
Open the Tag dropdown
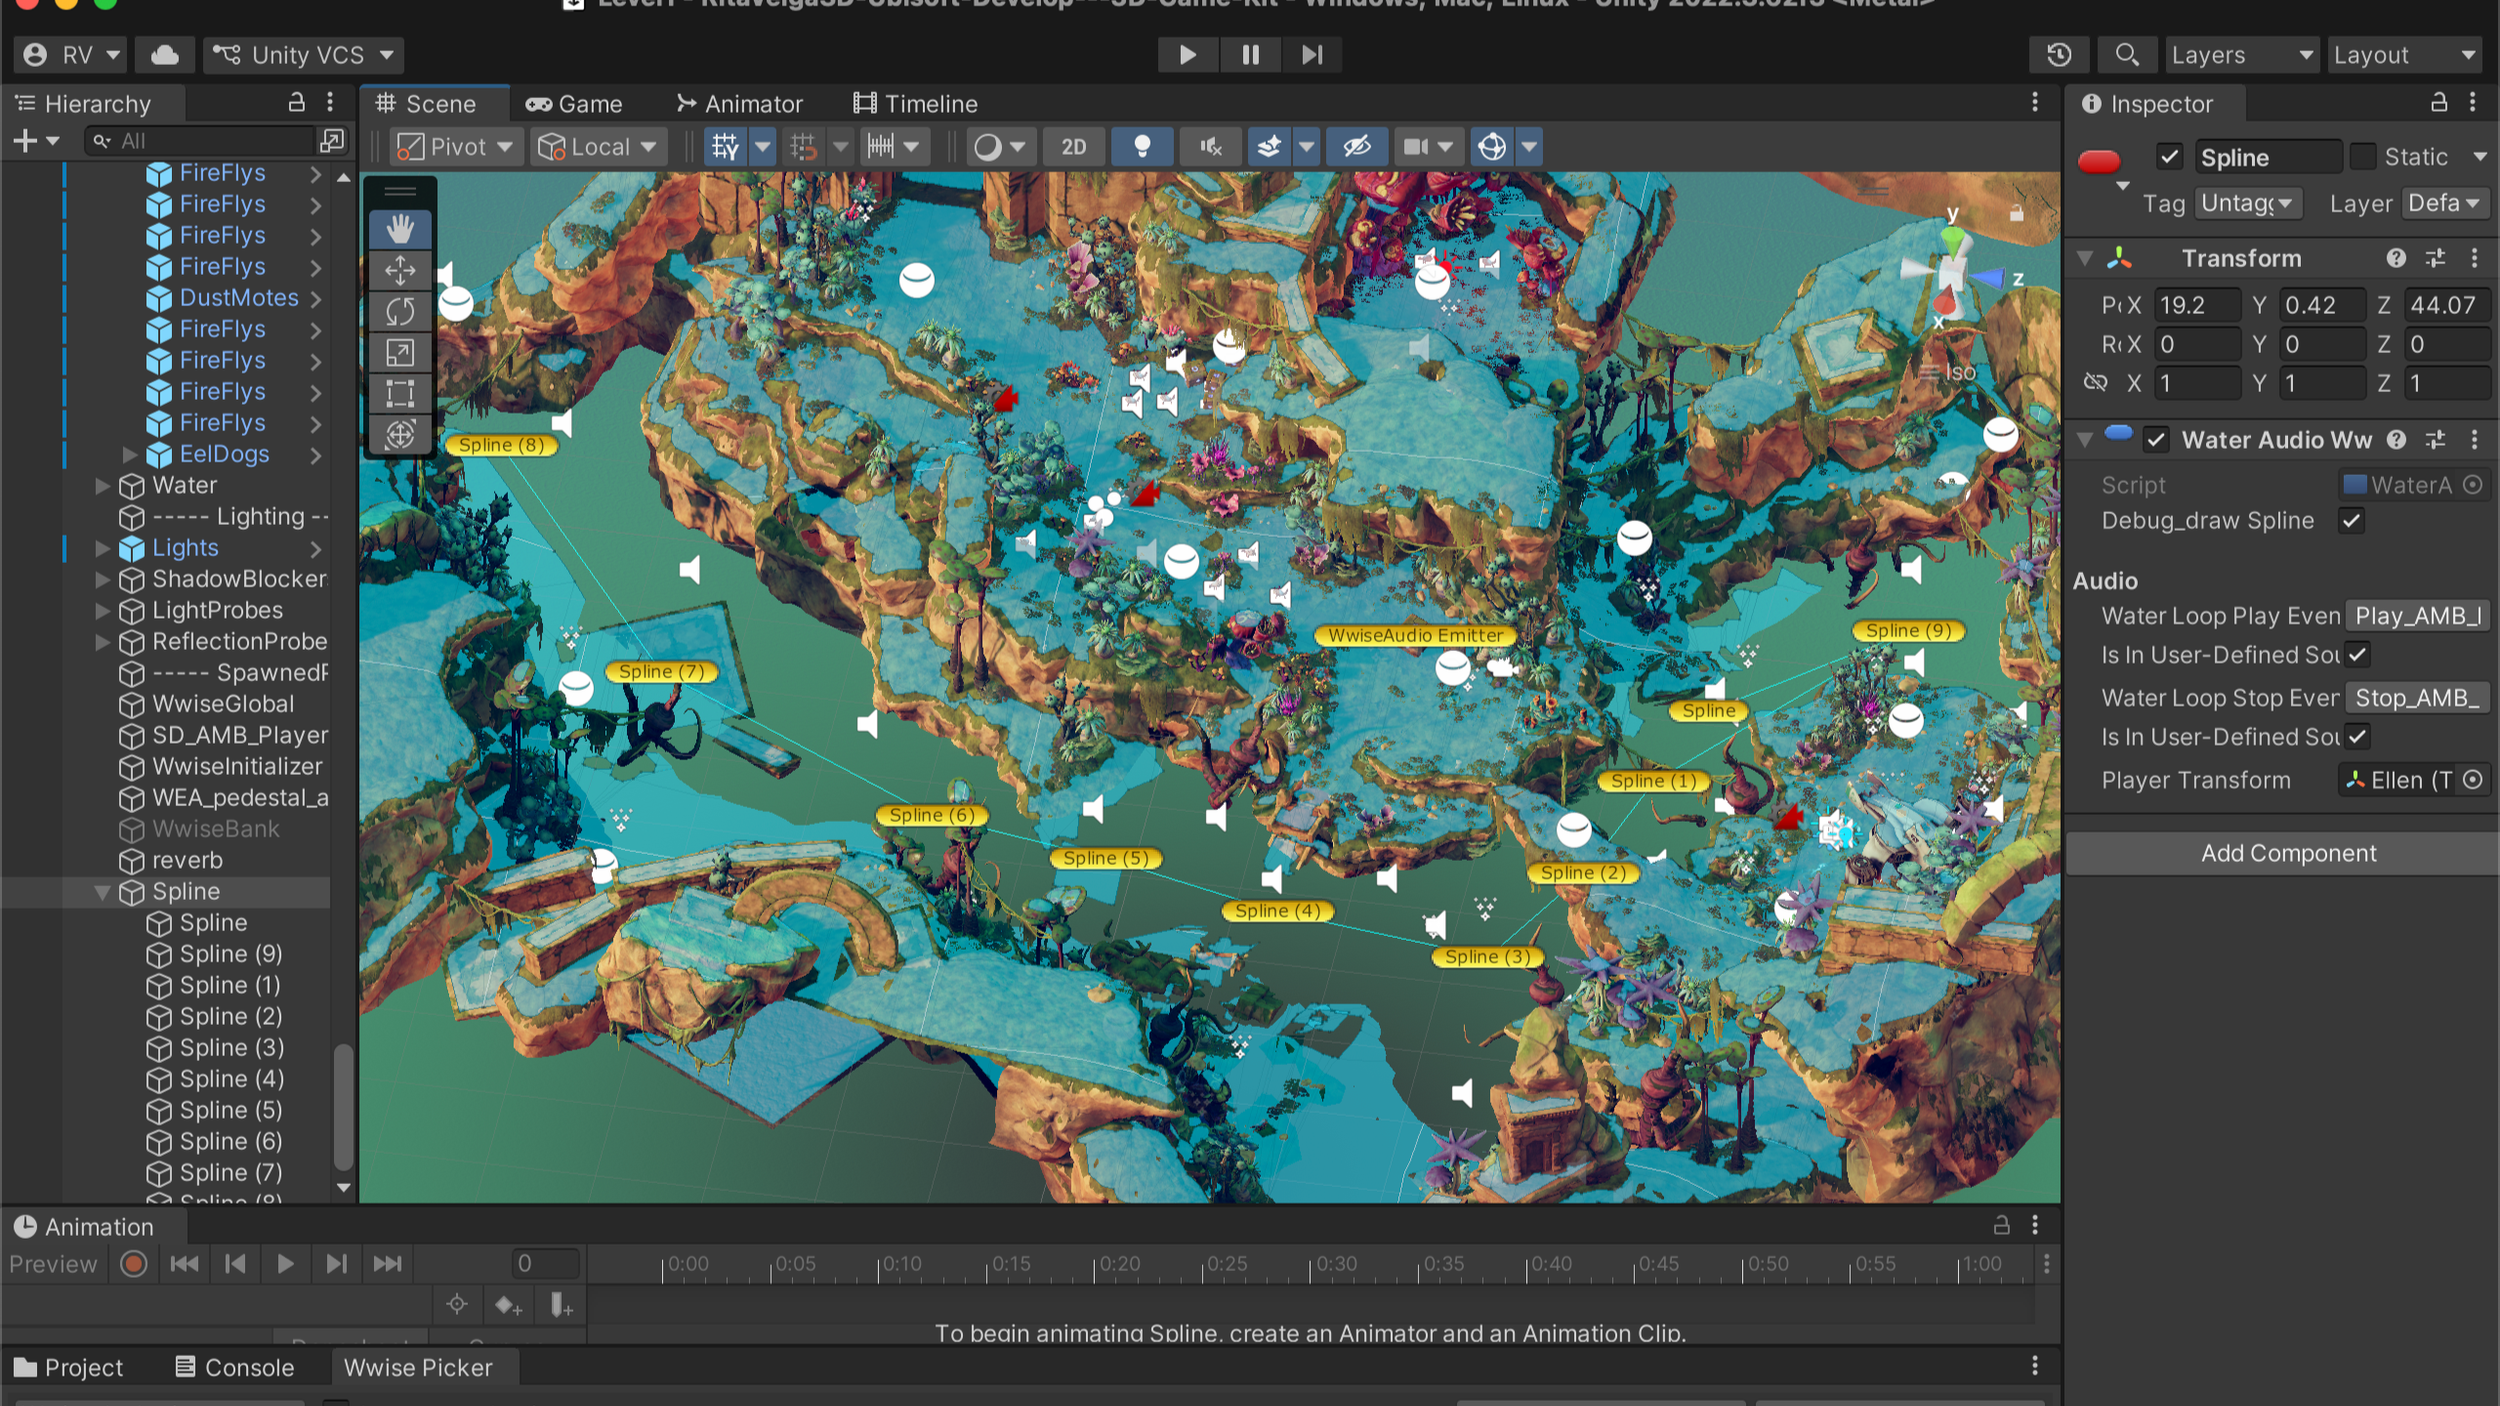pos(2248,204)
